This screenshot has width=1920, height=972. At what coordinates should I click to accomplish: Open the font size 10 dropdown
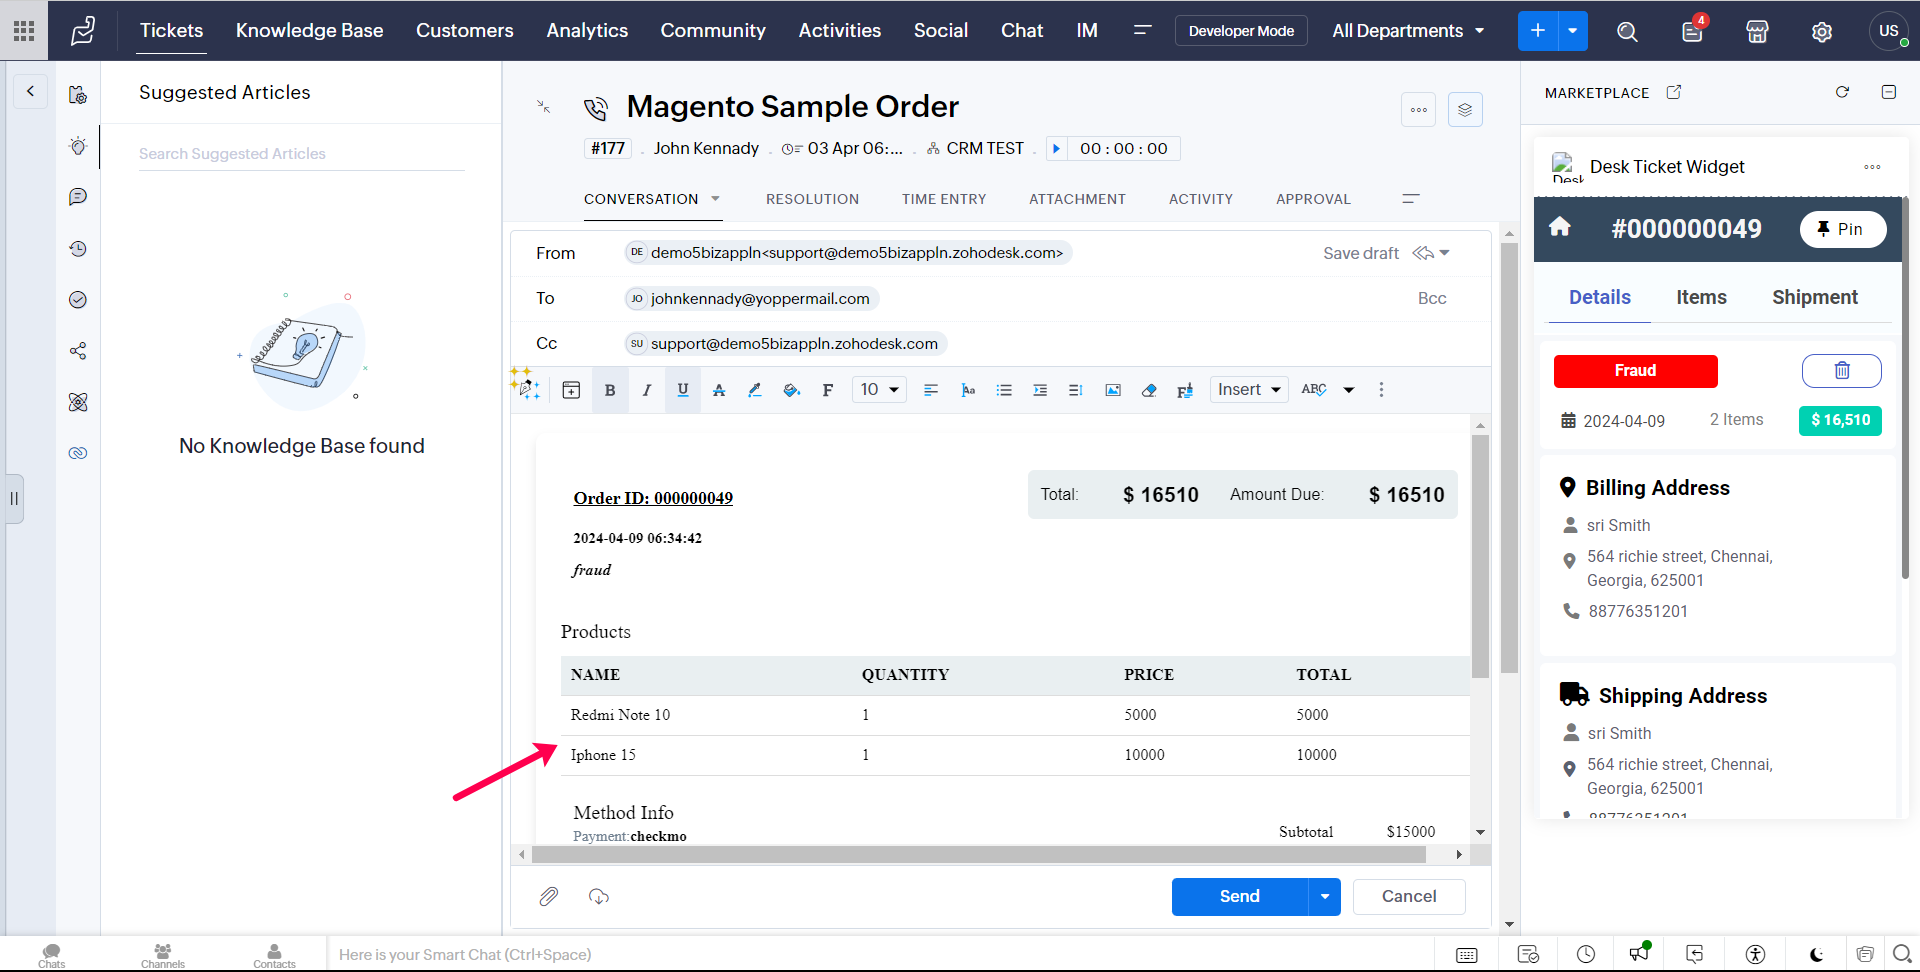coord(879,390)
